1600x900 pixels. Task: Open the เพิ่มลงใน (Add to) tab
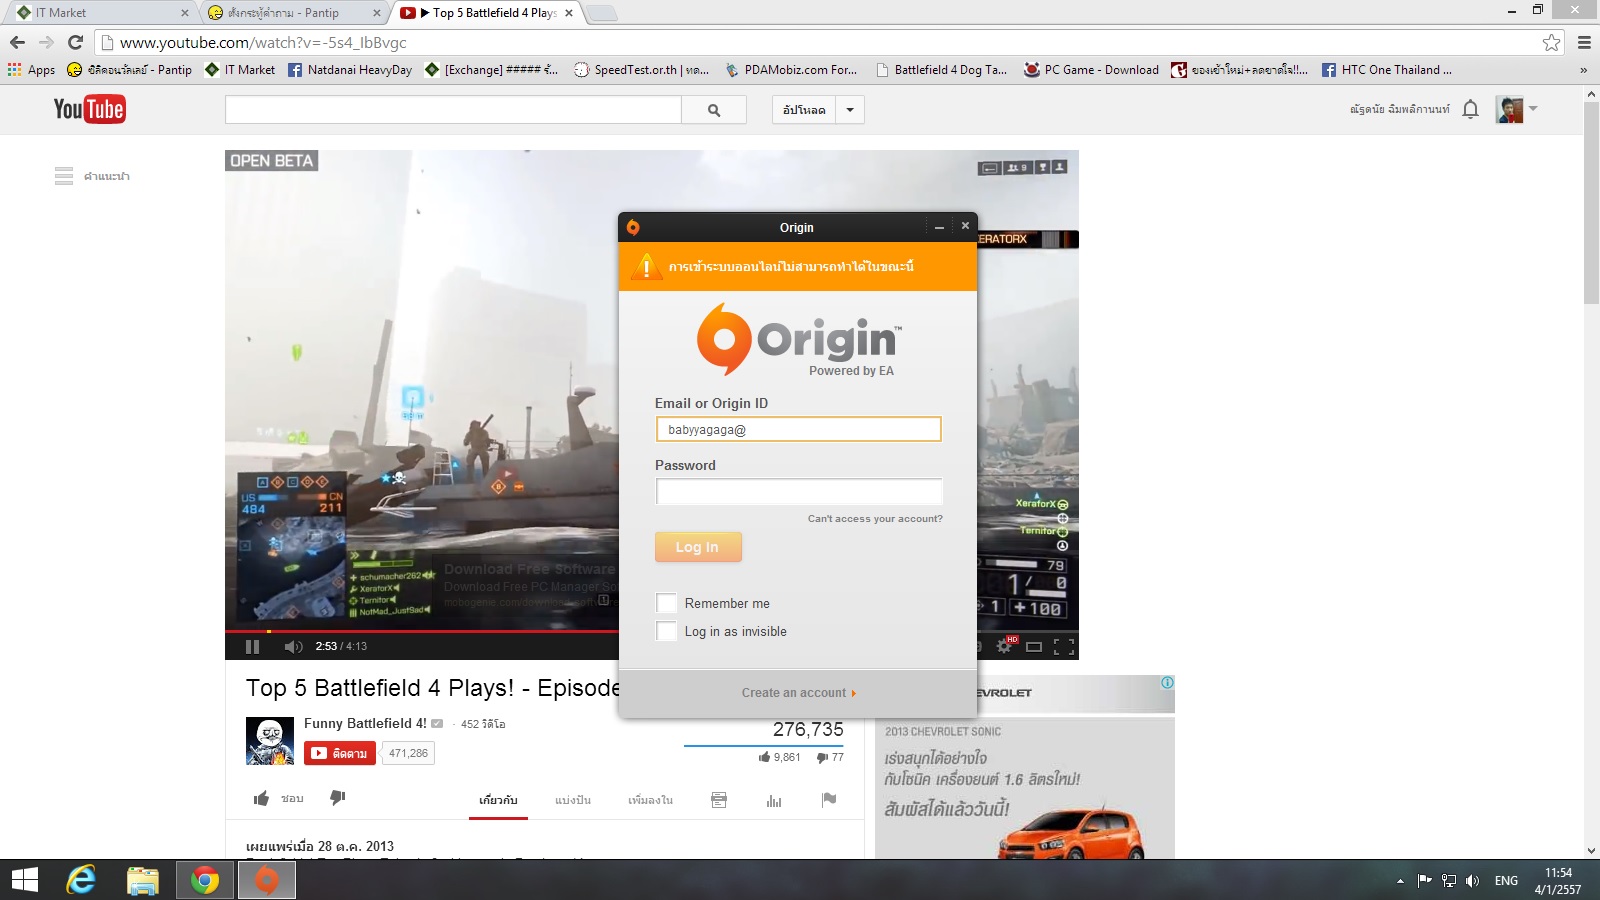[x=650, y=800]
